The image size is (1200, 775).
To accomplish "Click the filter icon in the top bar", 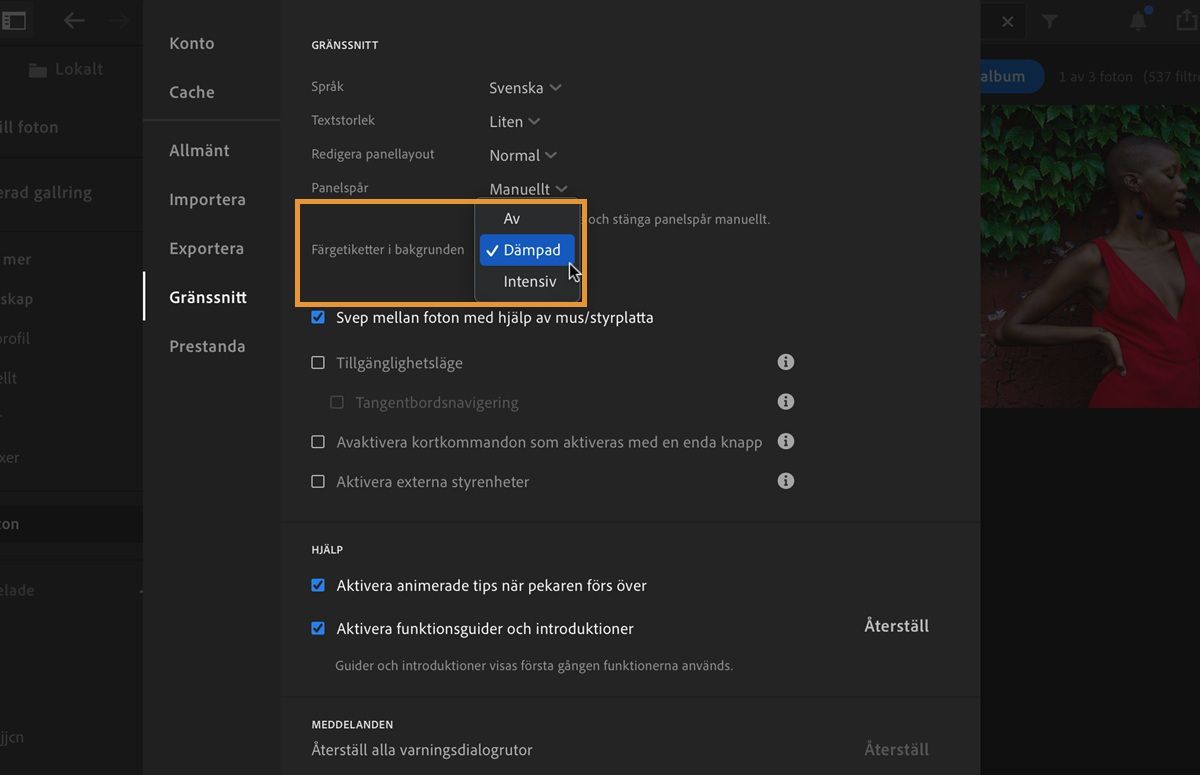I will point(1050,20).
